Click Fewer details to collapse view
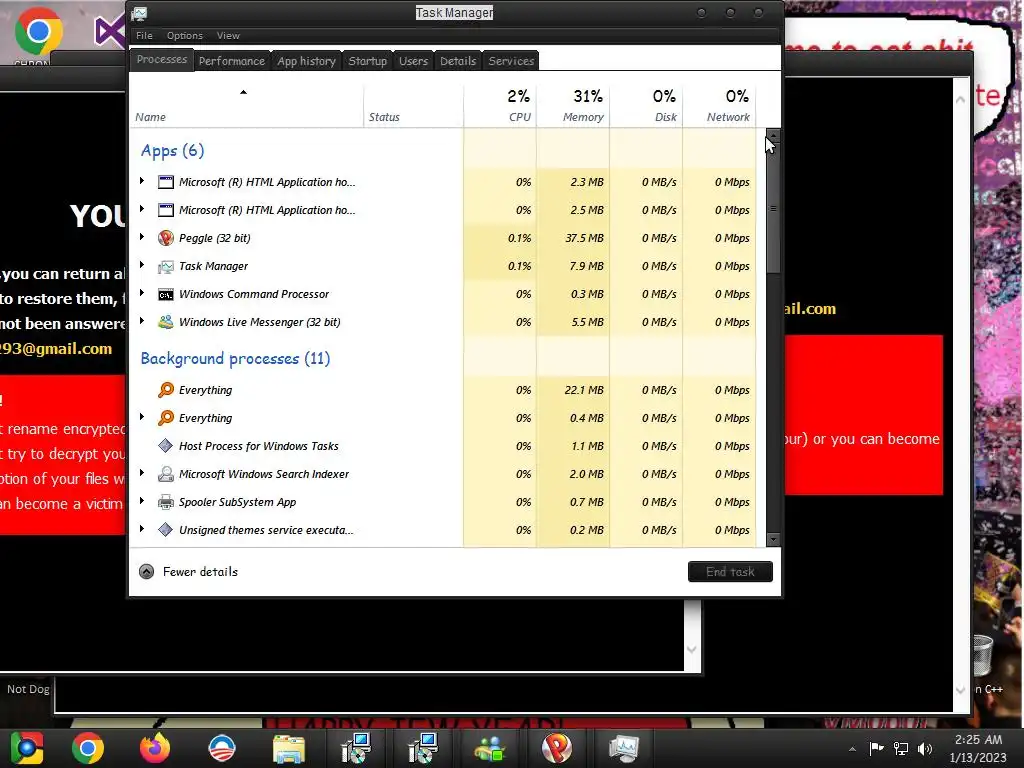This screenshot has height=768, width=1024. click(189, 572)
